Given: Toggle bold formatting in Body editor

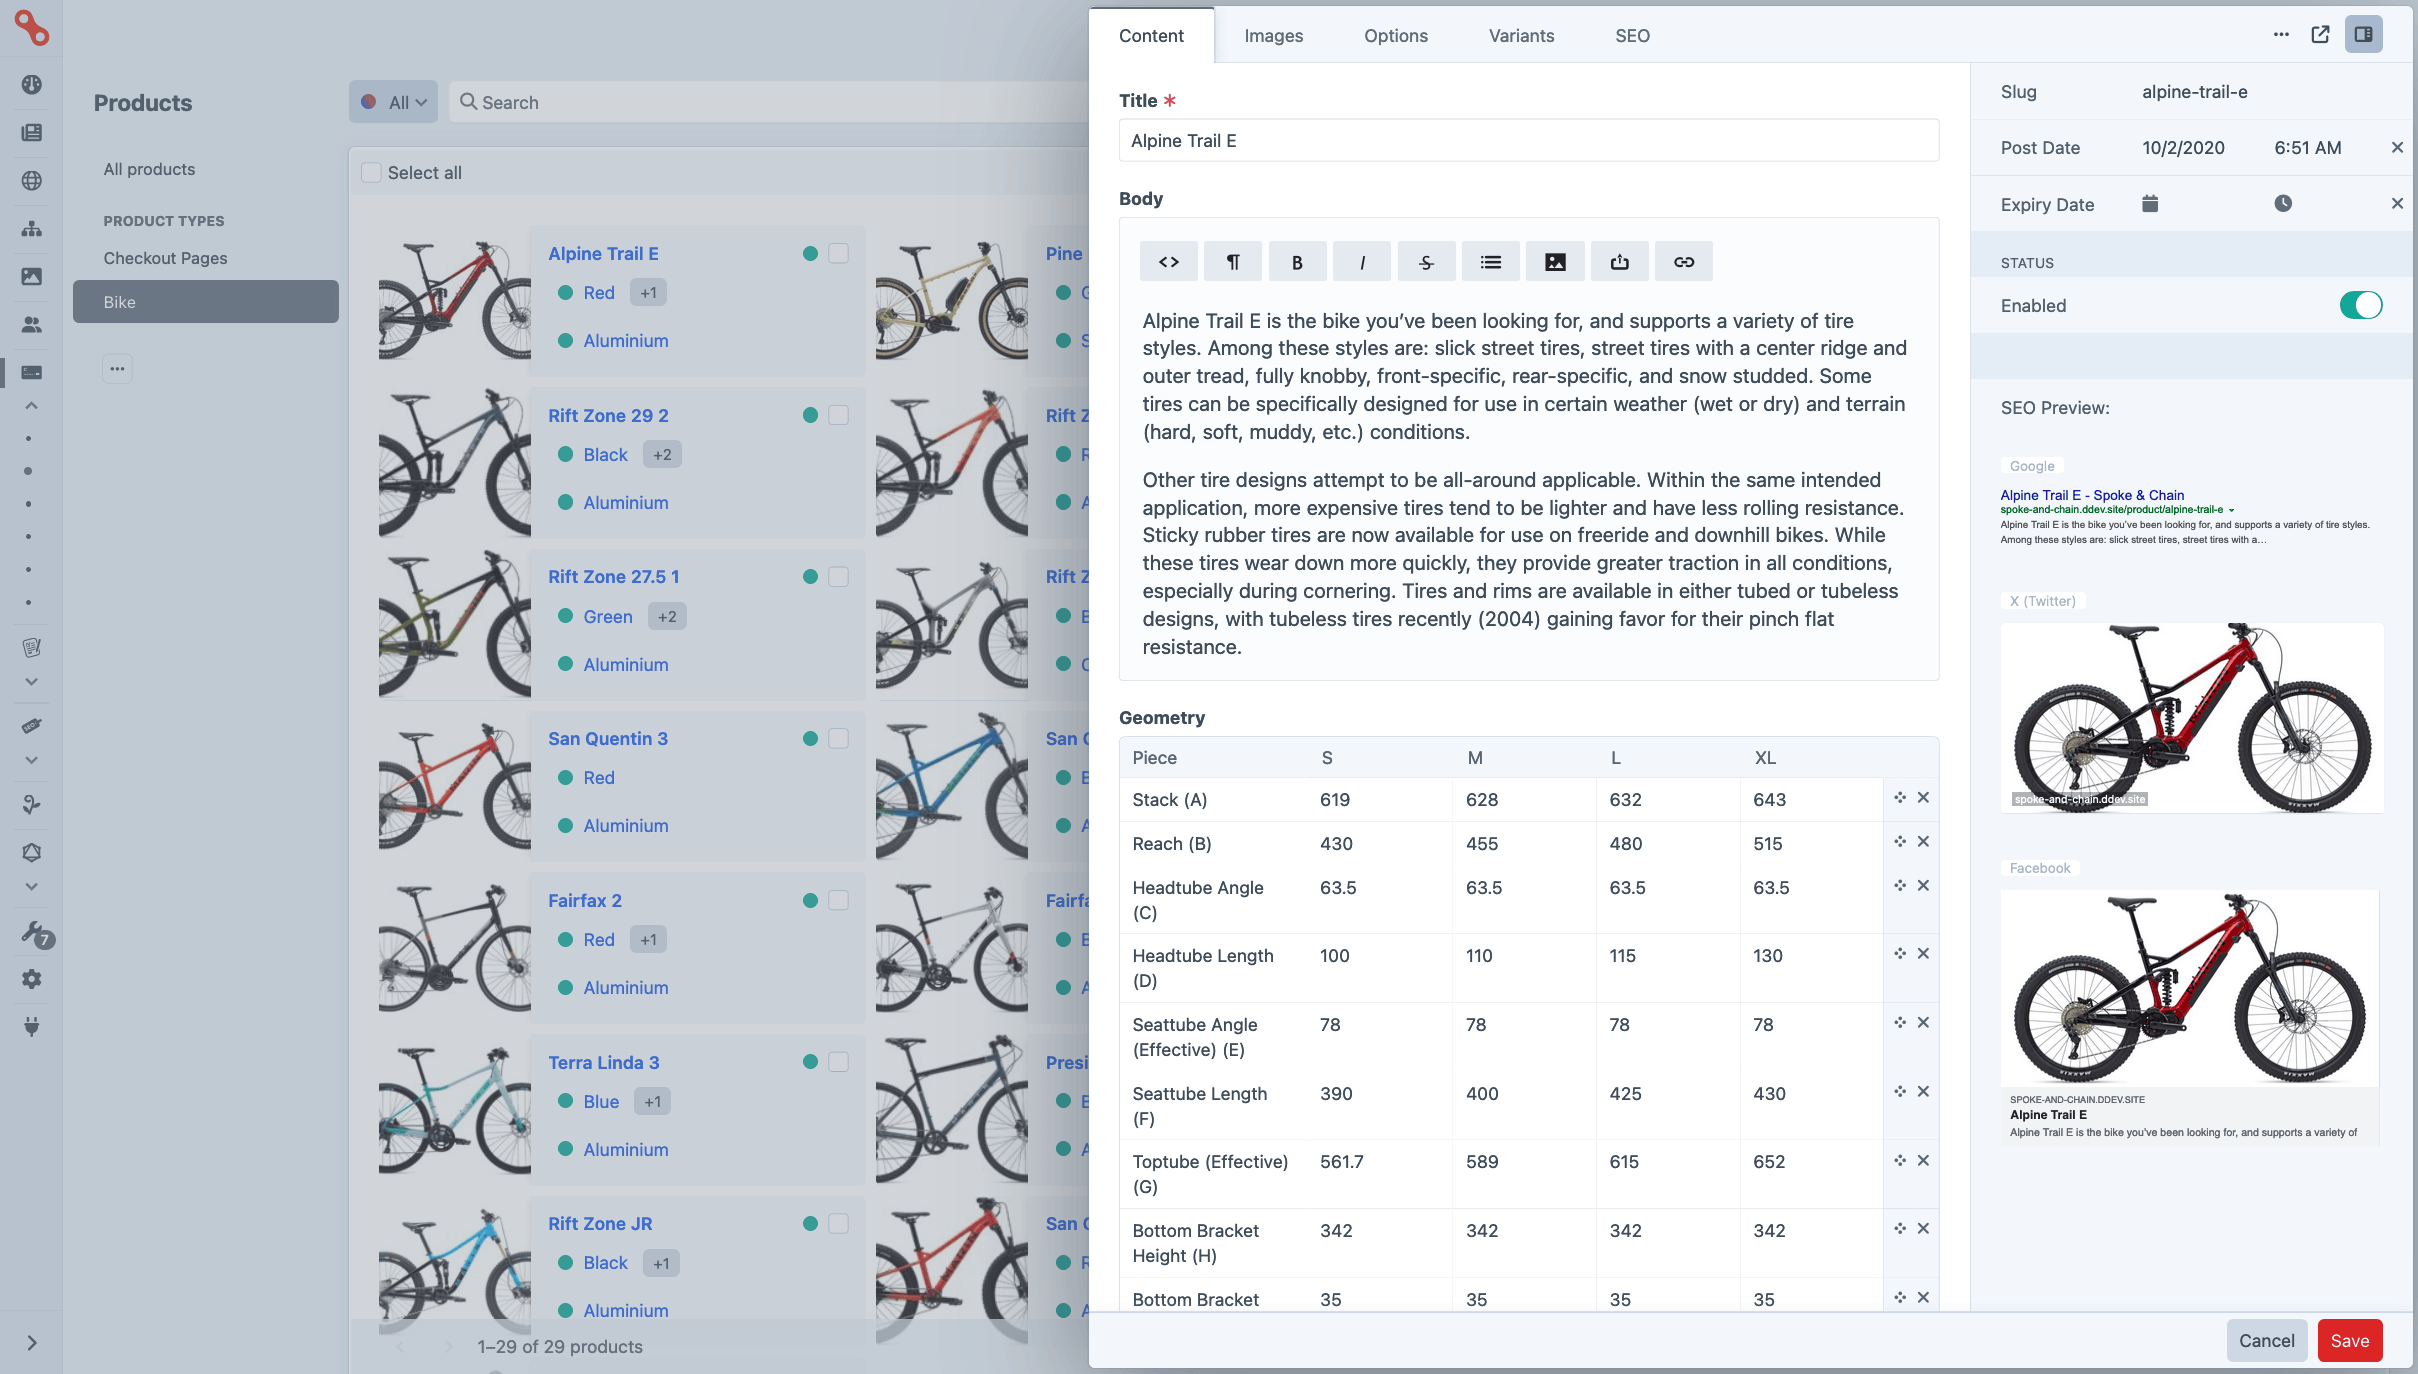Looking at the screenshot, I should 1297,262.
